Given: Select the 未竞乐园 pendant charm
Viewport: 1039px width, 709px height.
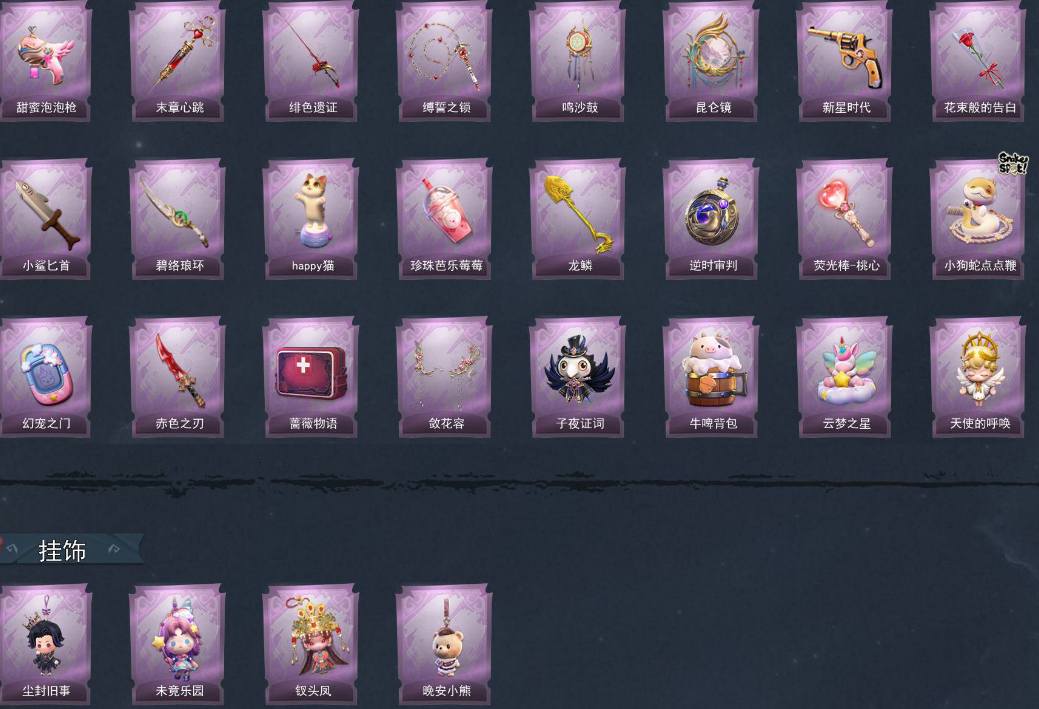Looking at the screenshot, I should (x=178, y=644).
